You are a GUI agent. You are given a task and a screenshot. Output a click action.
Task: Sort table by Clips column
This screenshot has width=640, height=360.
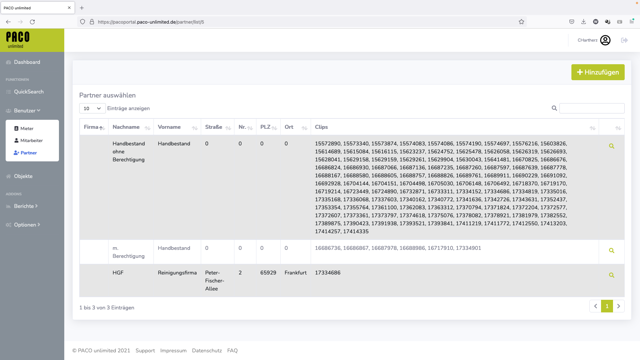[454, 127]
